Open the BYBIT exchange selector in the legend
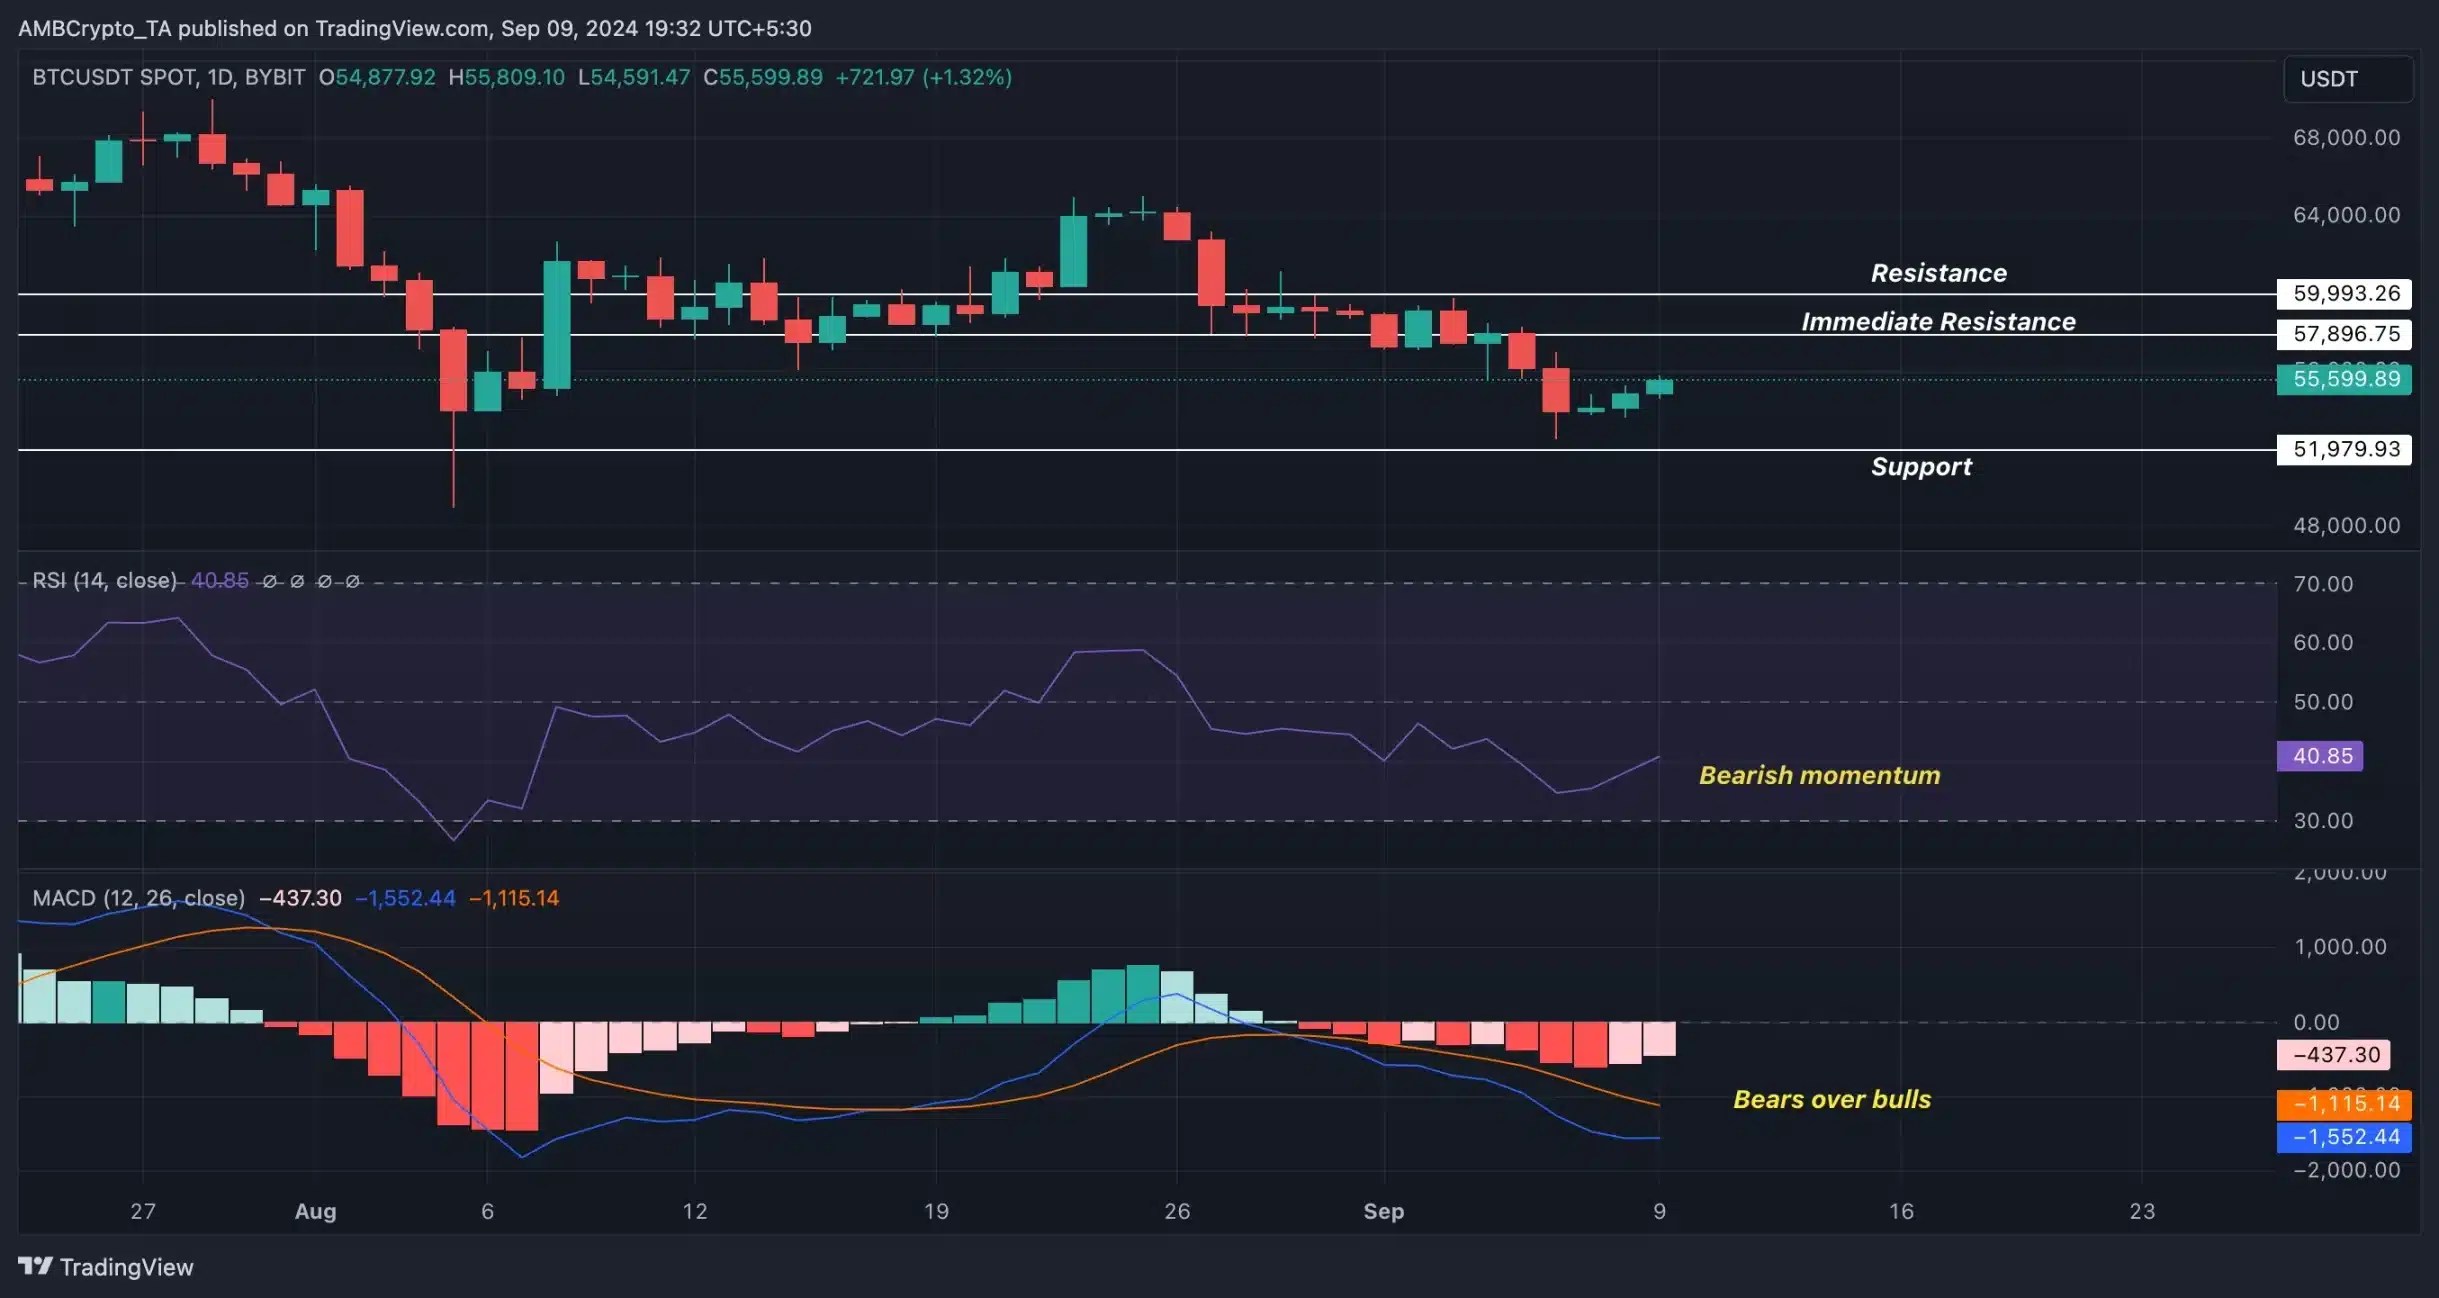Screen dimensions: 2439x1298 tap(277, 76)
